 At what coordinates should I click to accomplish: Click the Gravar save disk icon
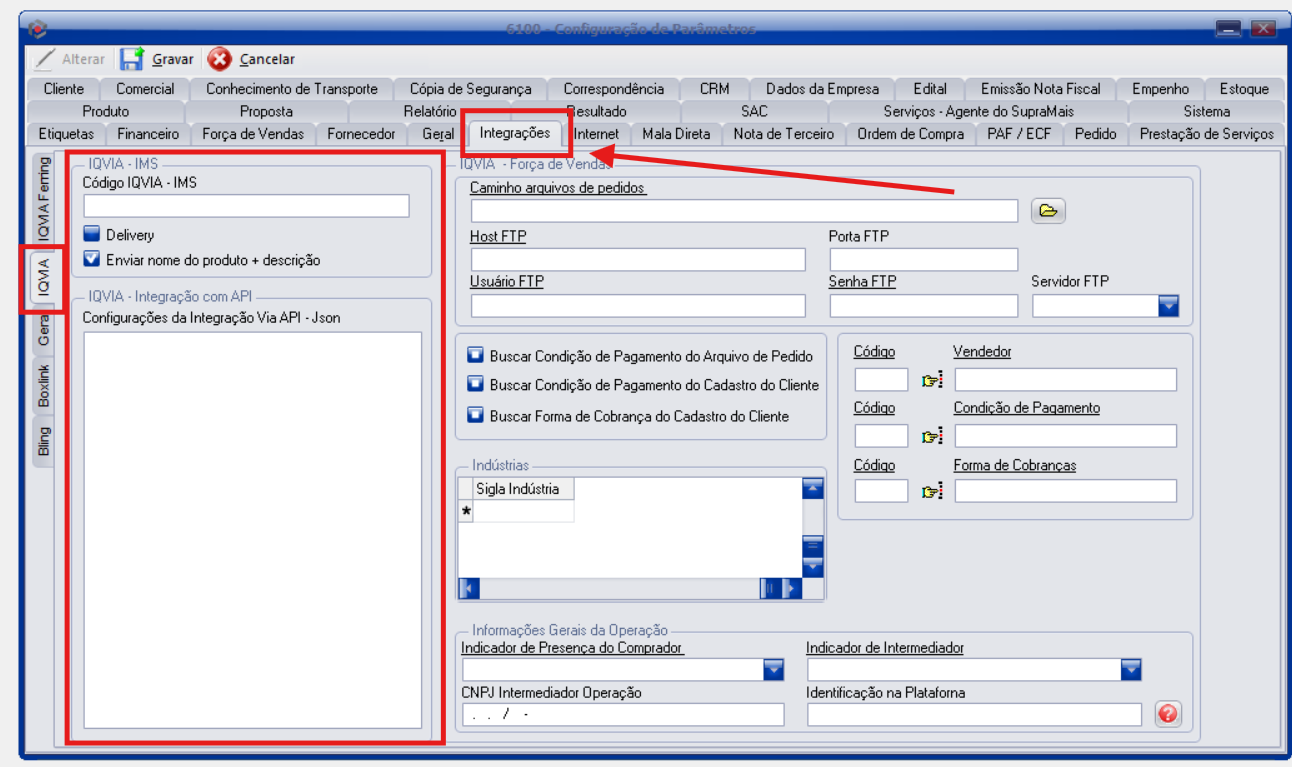click(x=132, y=59)
